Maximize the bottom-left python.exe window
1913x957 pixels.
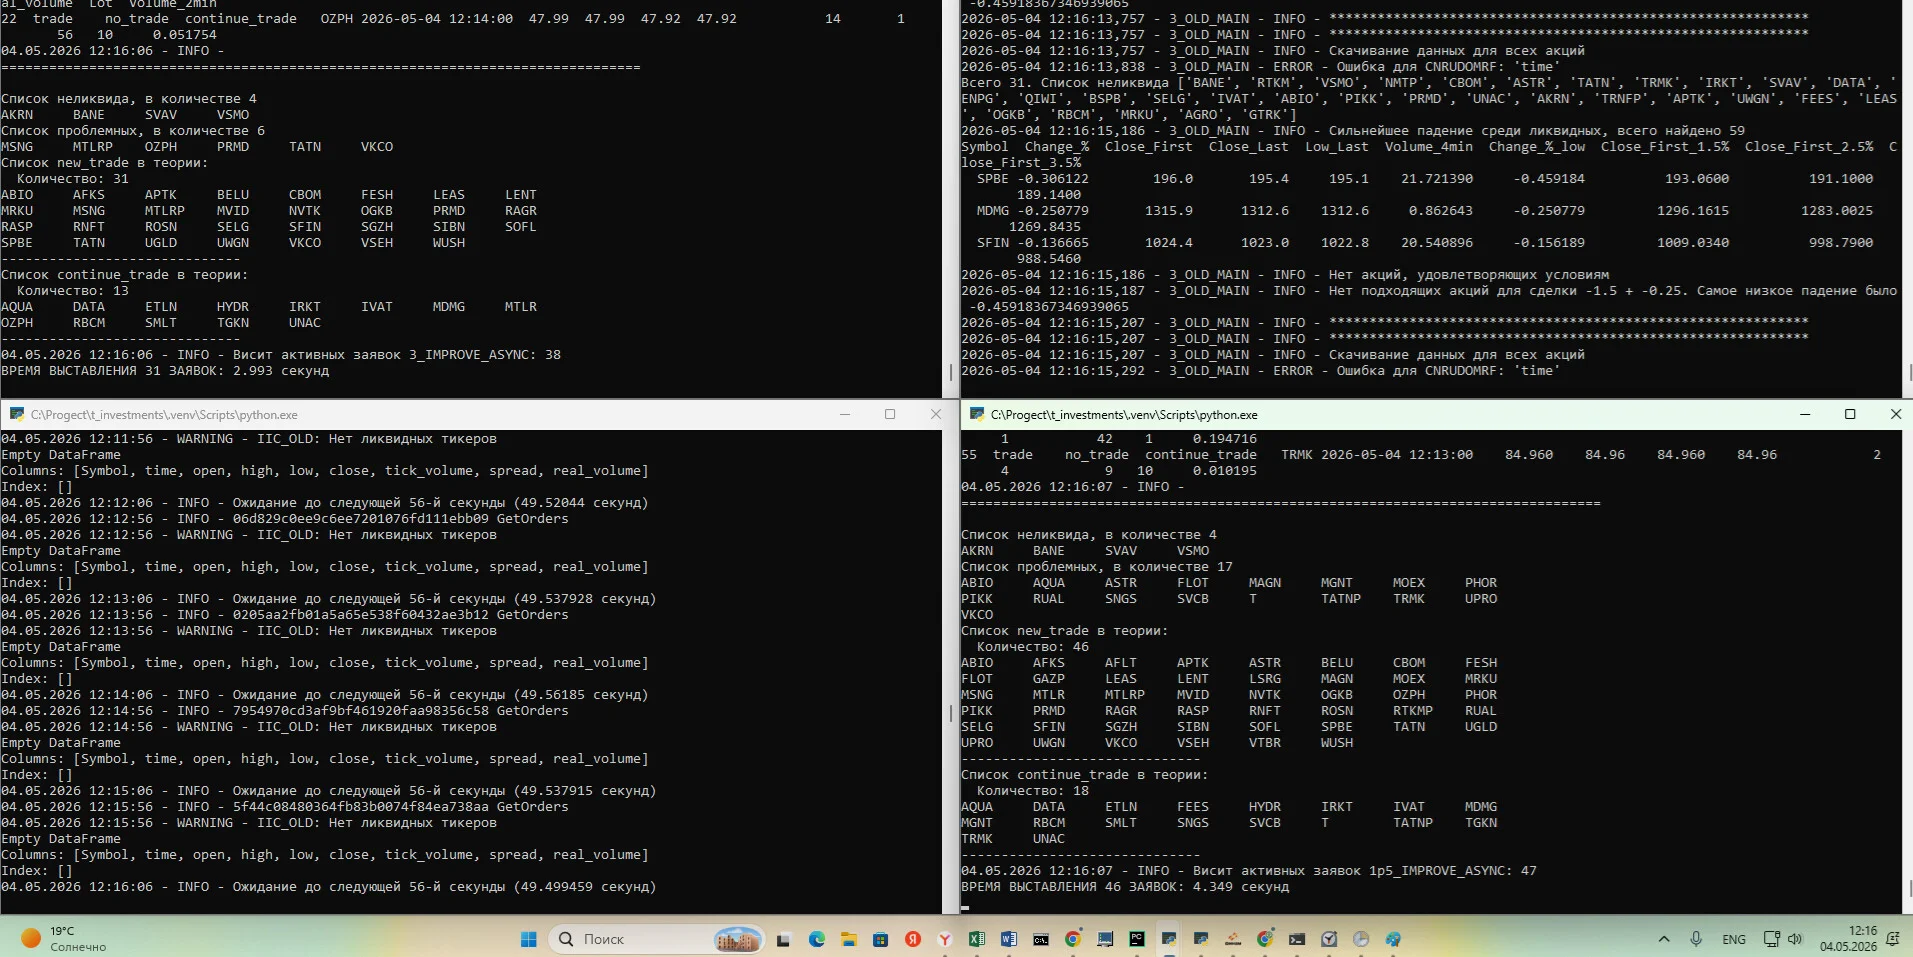pyautogui.click(x=890, y=414)
